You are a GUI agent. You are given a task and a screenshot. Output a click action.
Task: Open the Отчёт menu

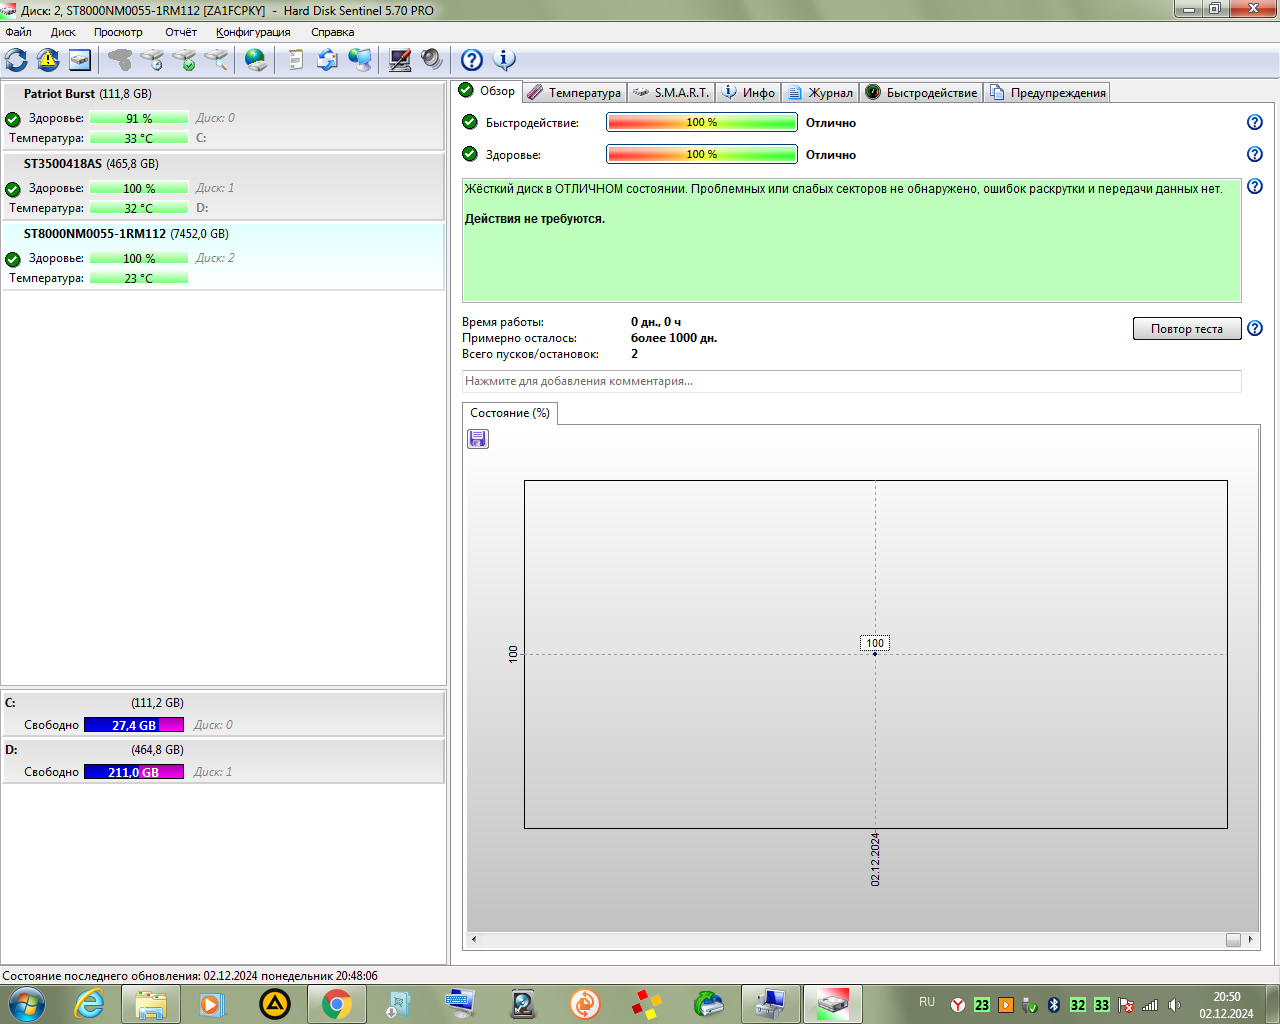pos(181,32)
